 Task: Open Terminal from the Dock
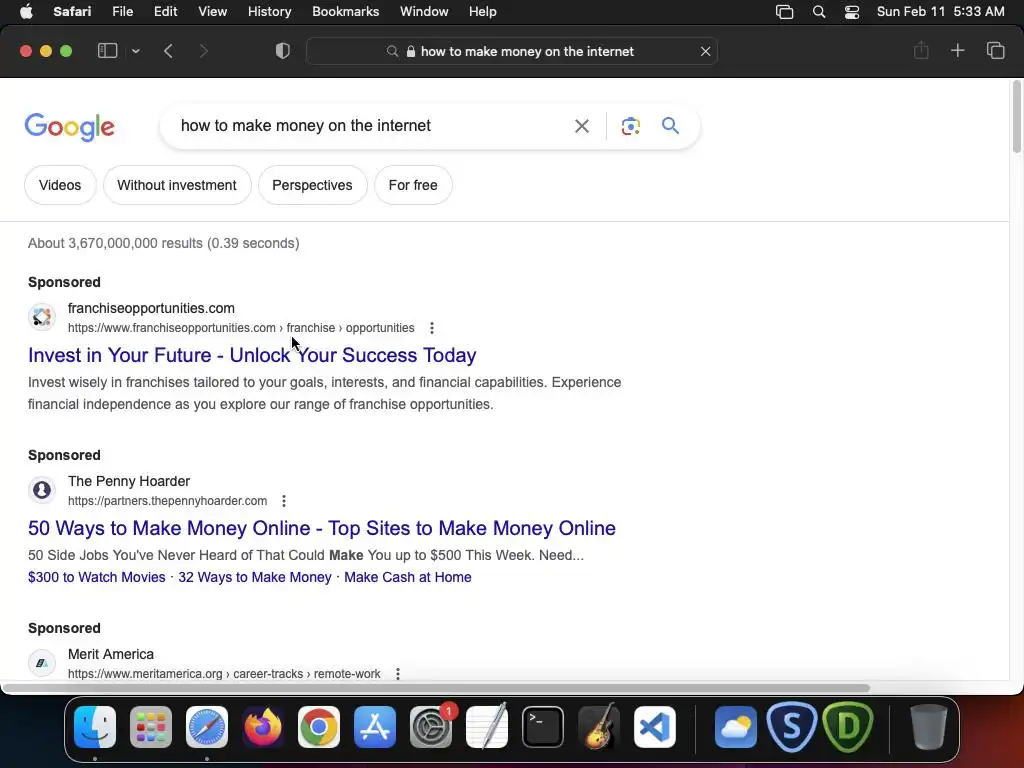click(x=543, y=727)
